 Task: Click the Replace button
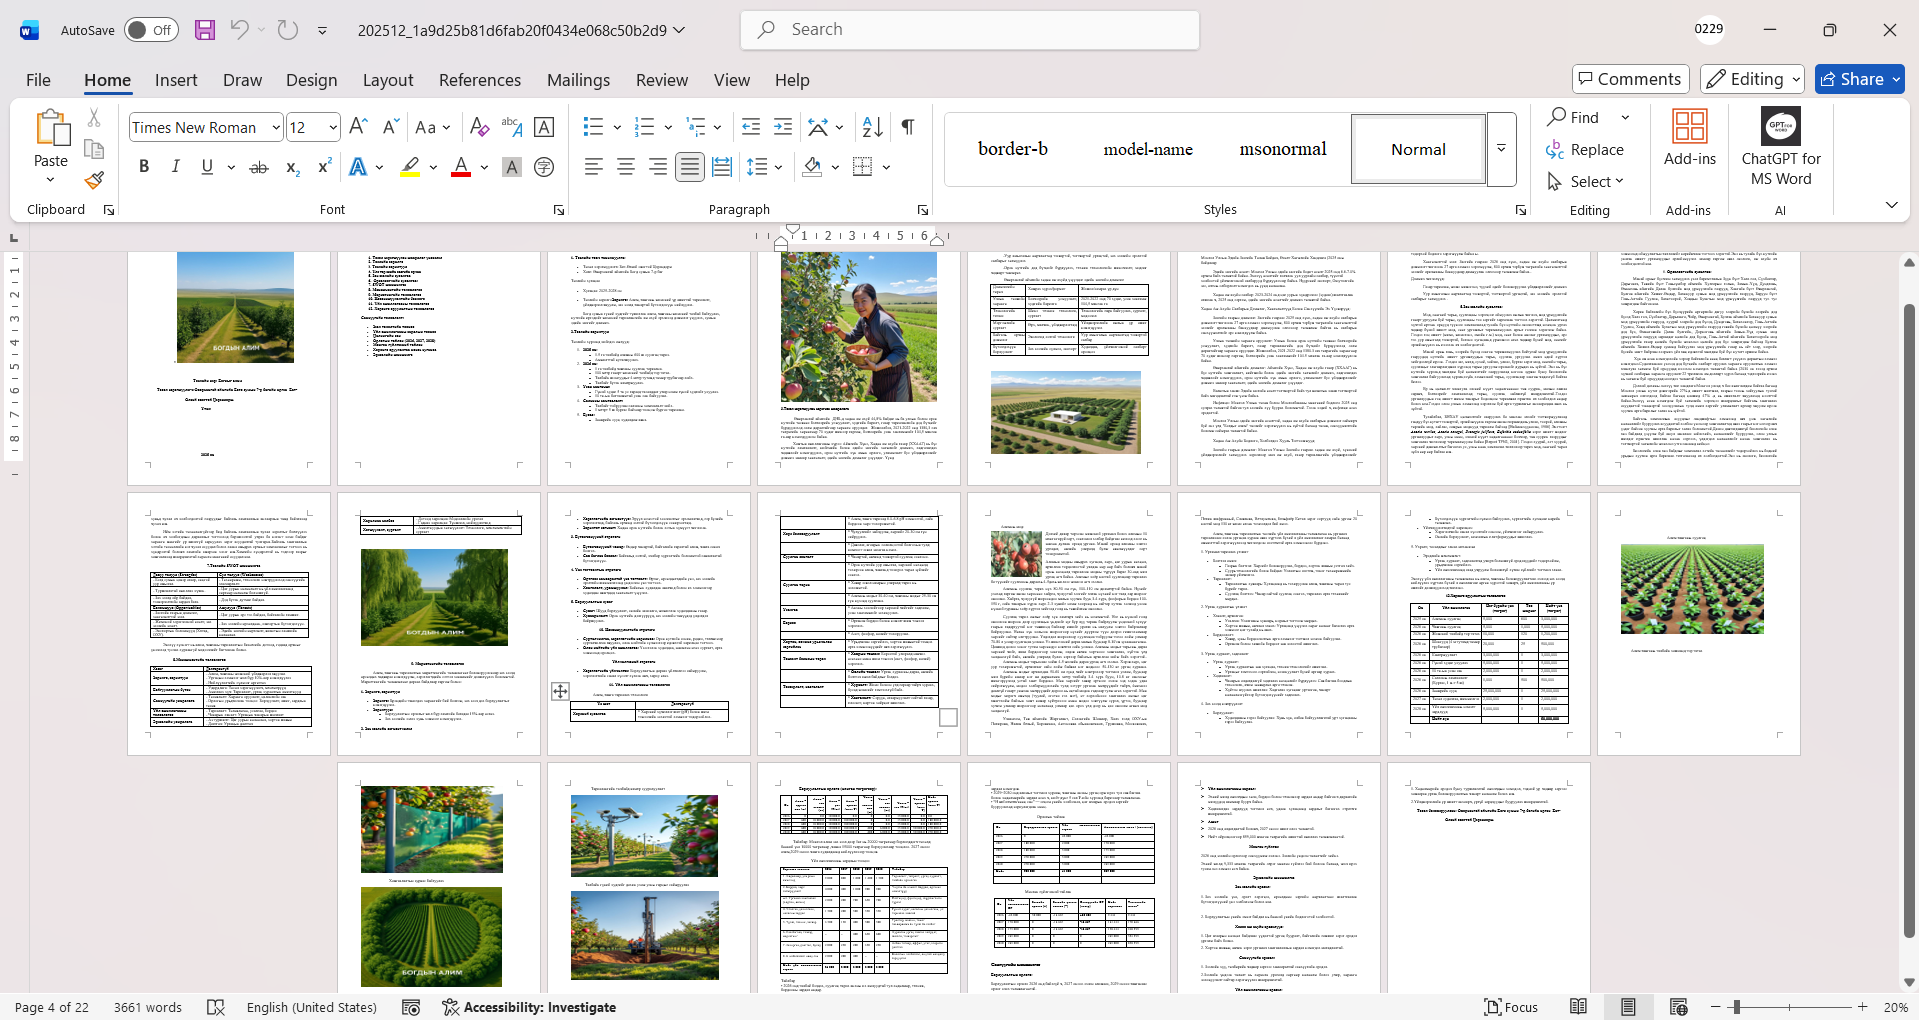coord(1585,149)
